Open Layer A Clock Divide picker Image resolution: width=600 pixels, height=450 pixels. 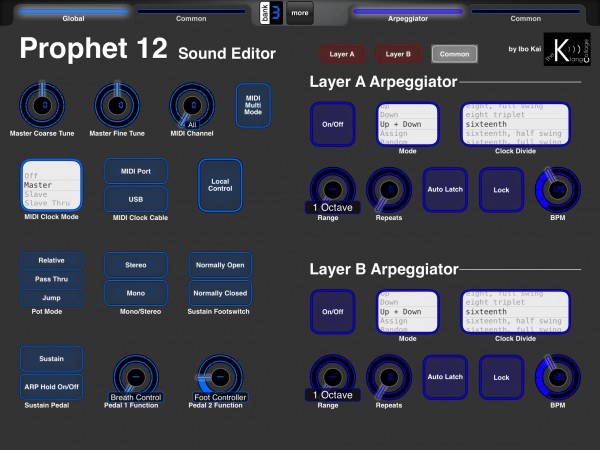(x=515, y=124)
